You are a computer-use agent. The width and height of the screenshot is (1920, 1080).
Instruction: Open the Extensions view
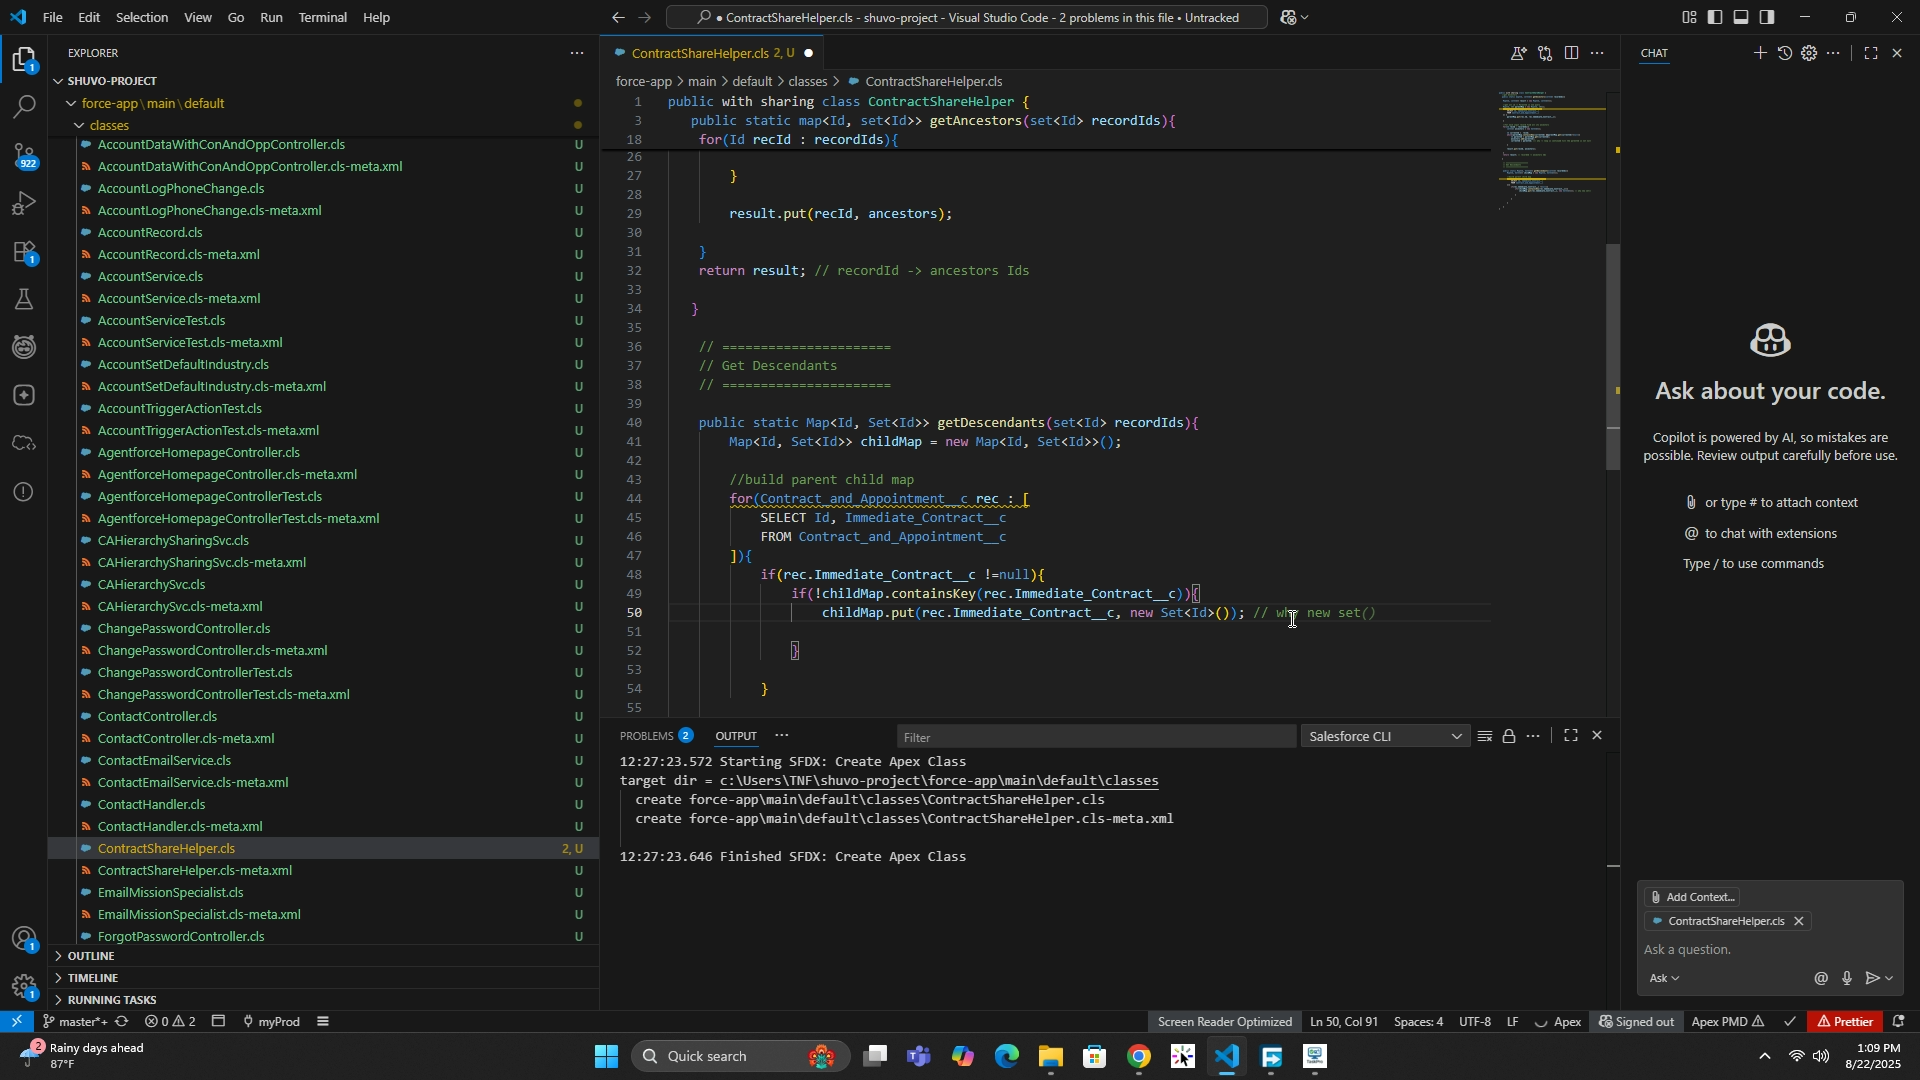(24, 252)
